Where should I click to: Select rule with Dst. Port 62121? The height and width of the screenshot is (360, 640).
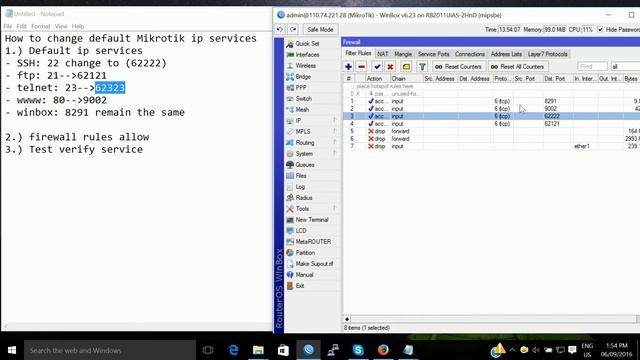point(491,124)
